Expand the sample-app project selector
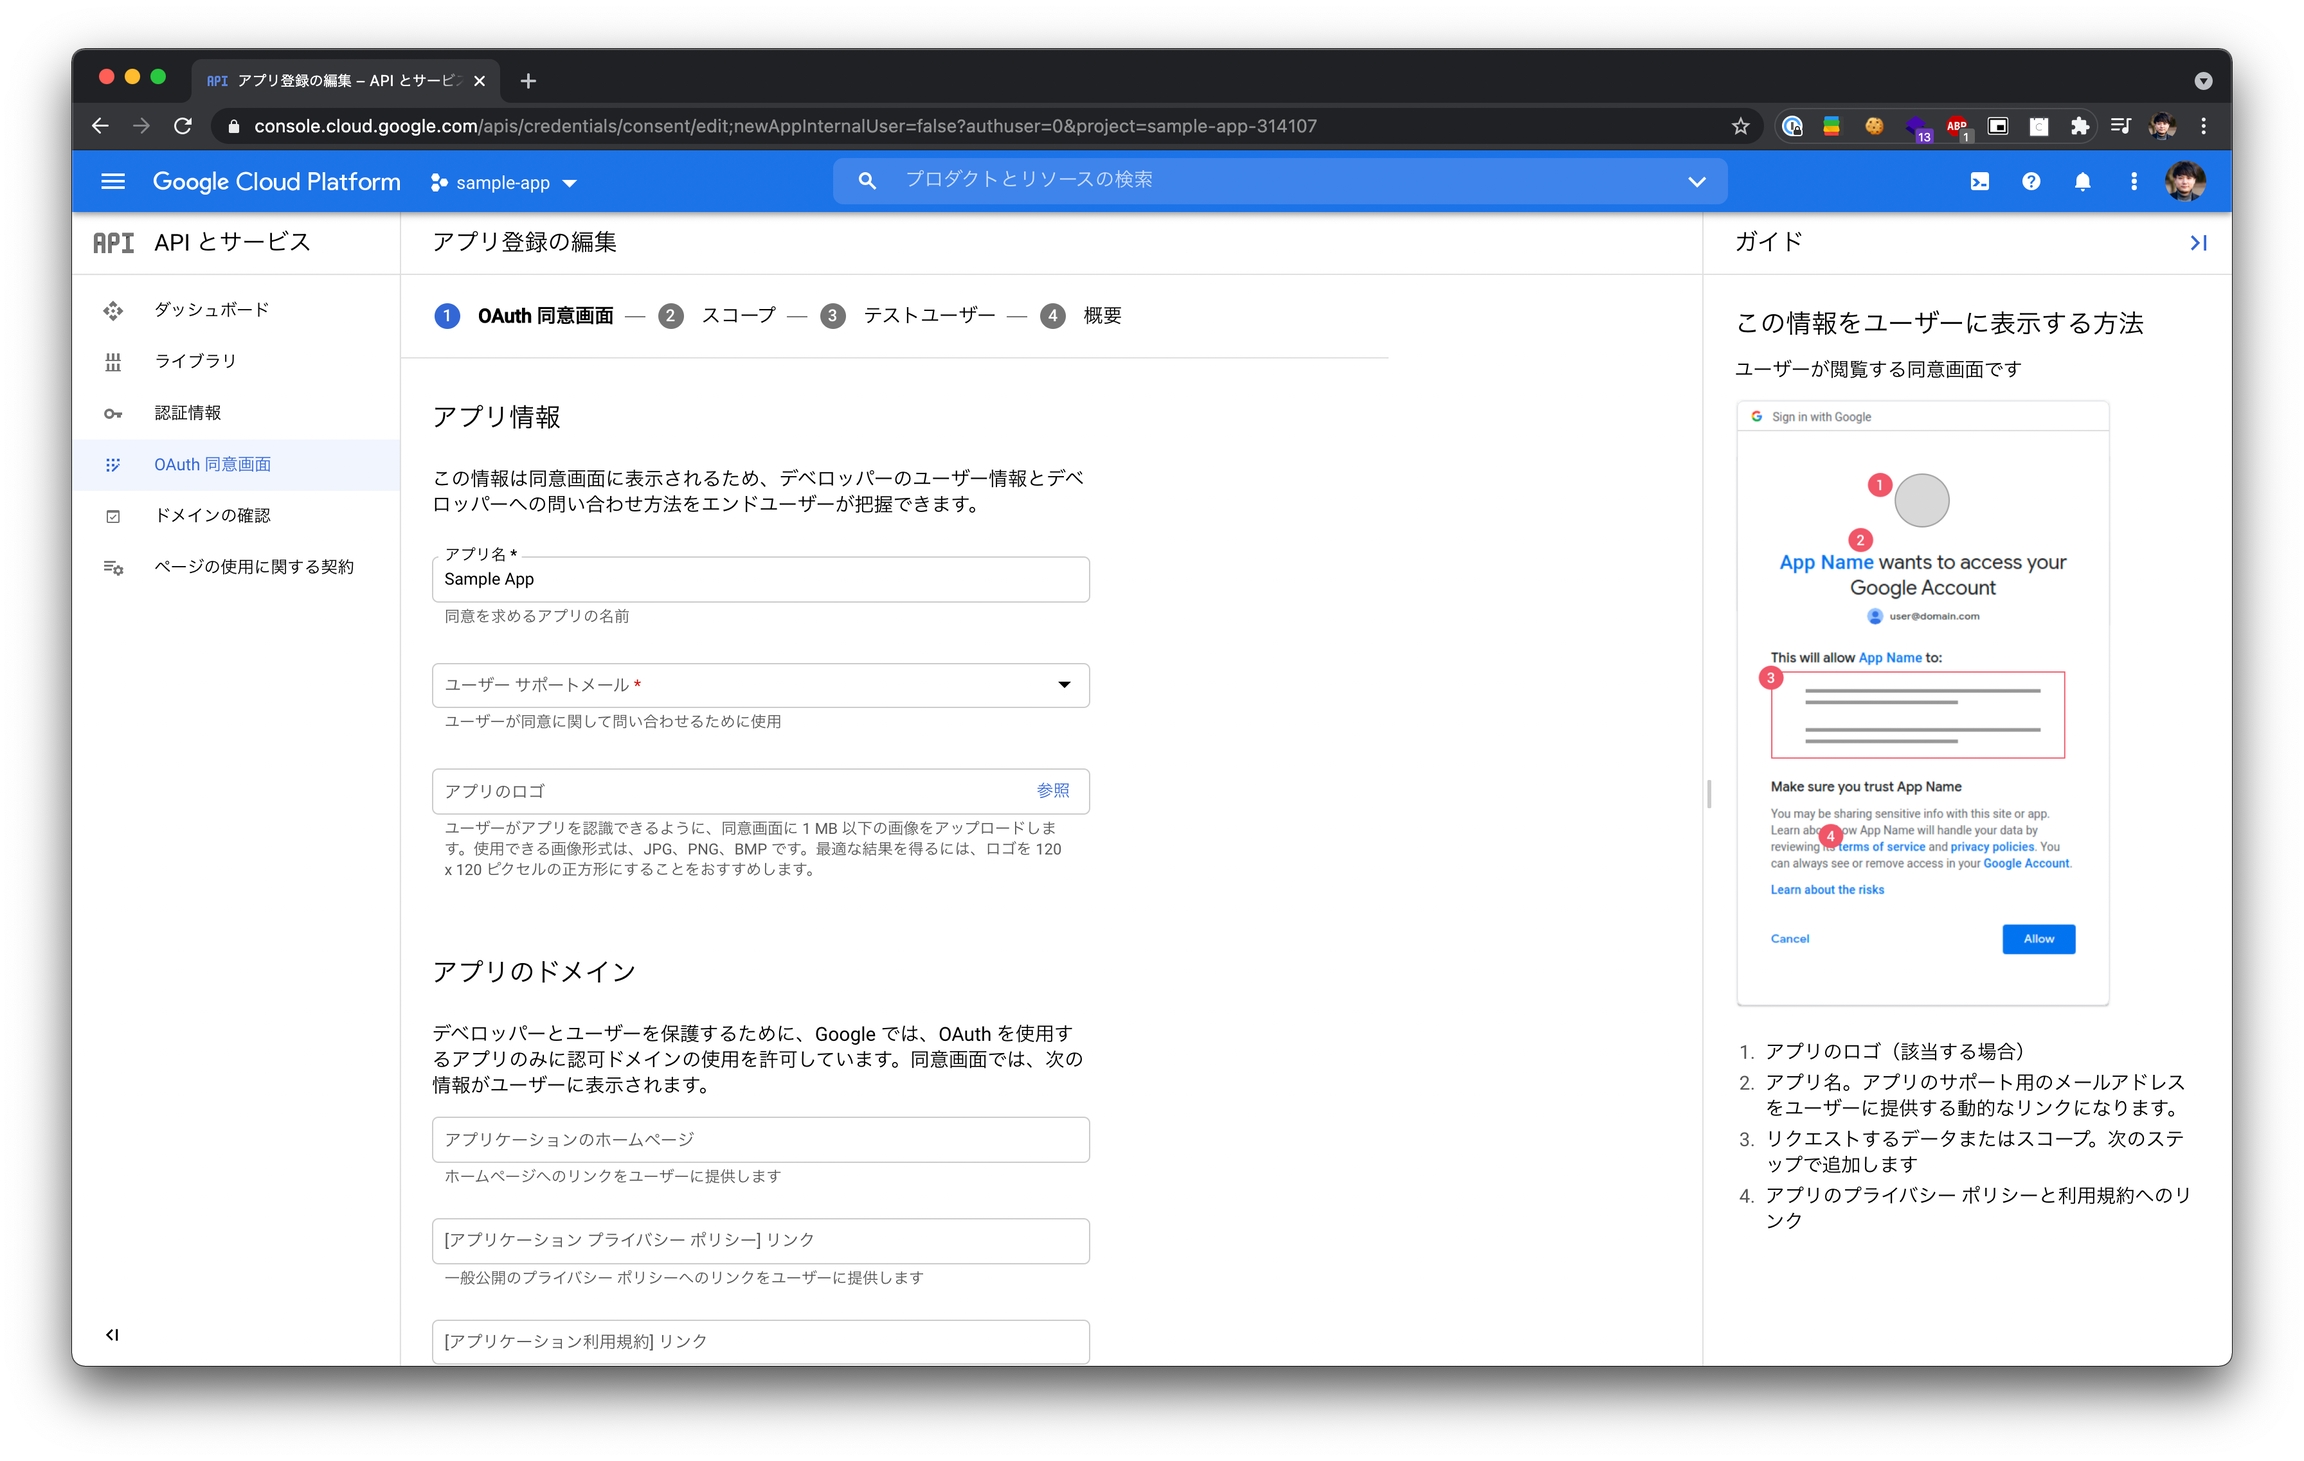This screenshot has height=1461, width=2304. point(504,182)
